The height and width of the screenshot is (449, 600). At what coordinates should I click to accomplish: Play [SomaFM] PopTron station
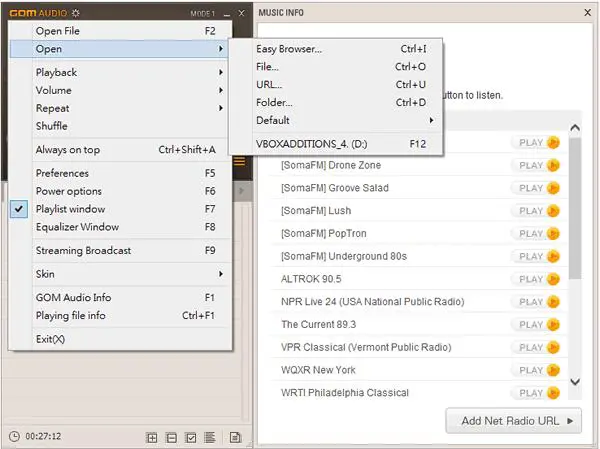[x=535, y=233]
